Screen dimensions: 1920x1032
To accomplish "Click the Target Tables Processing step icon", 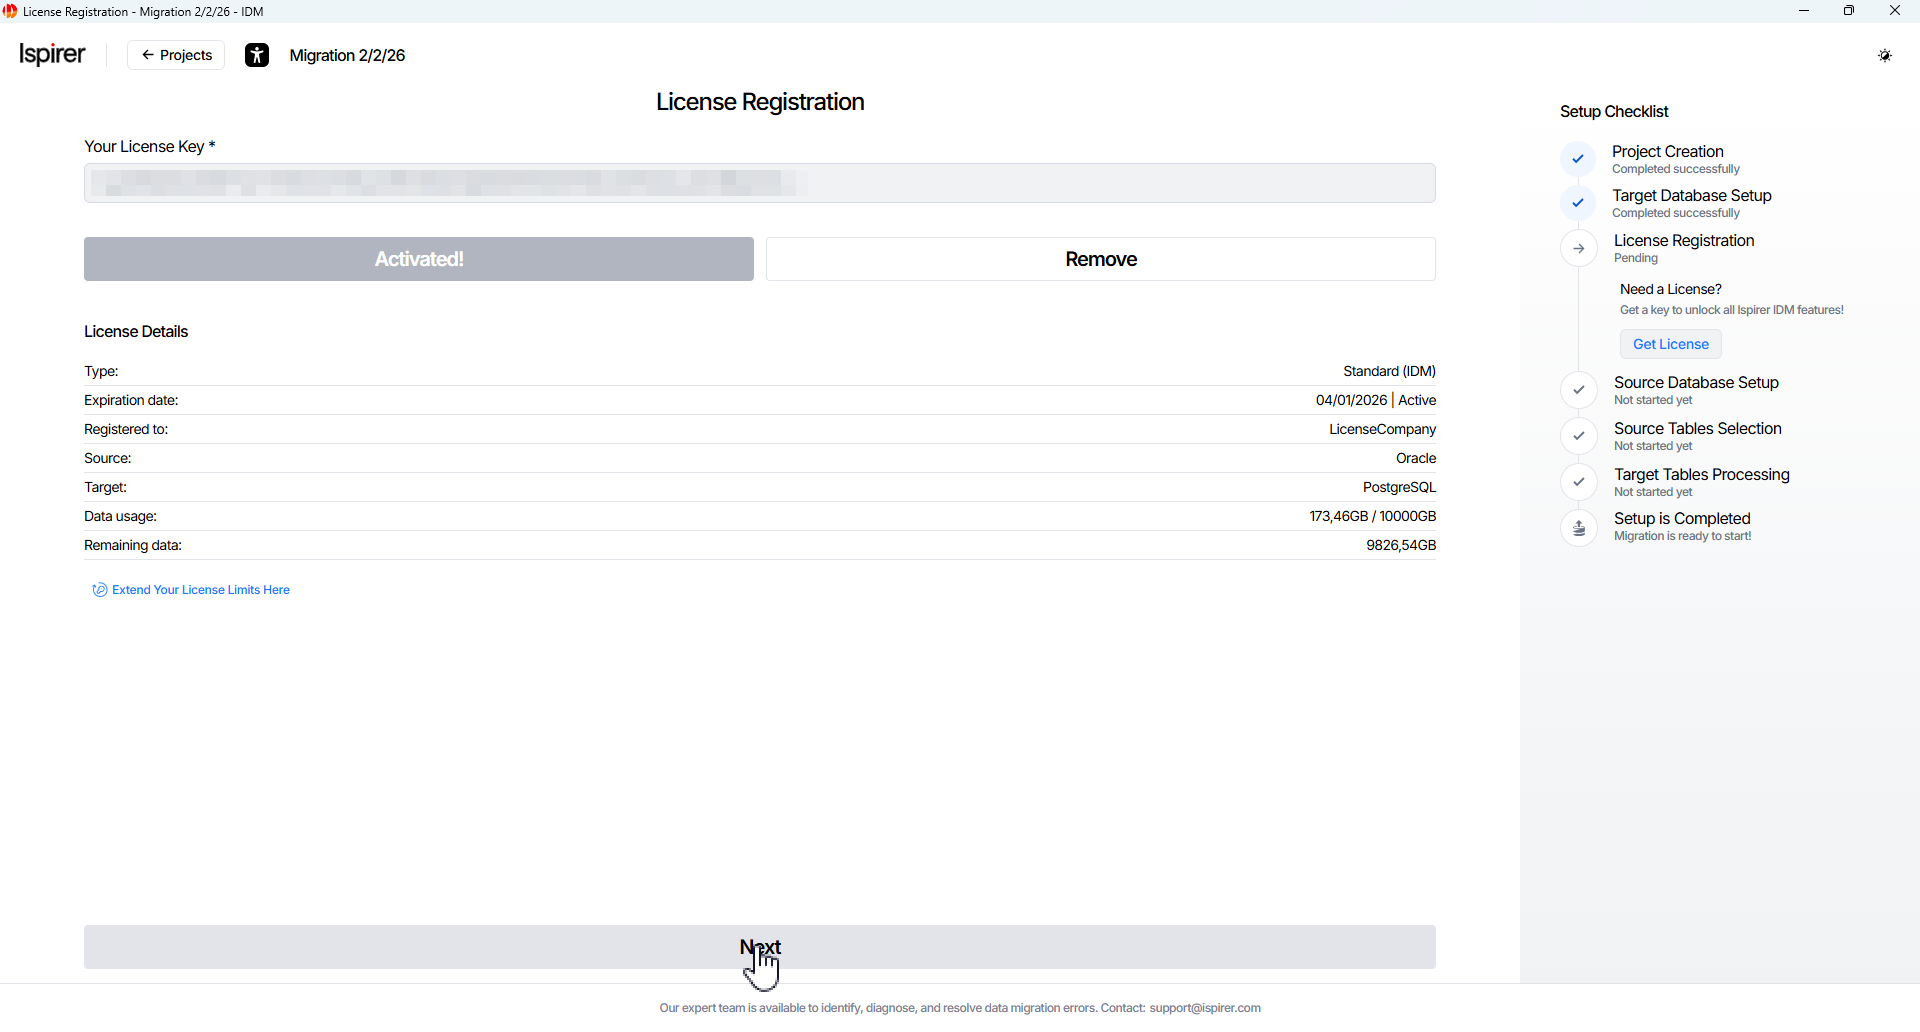I will point(1579,482).
